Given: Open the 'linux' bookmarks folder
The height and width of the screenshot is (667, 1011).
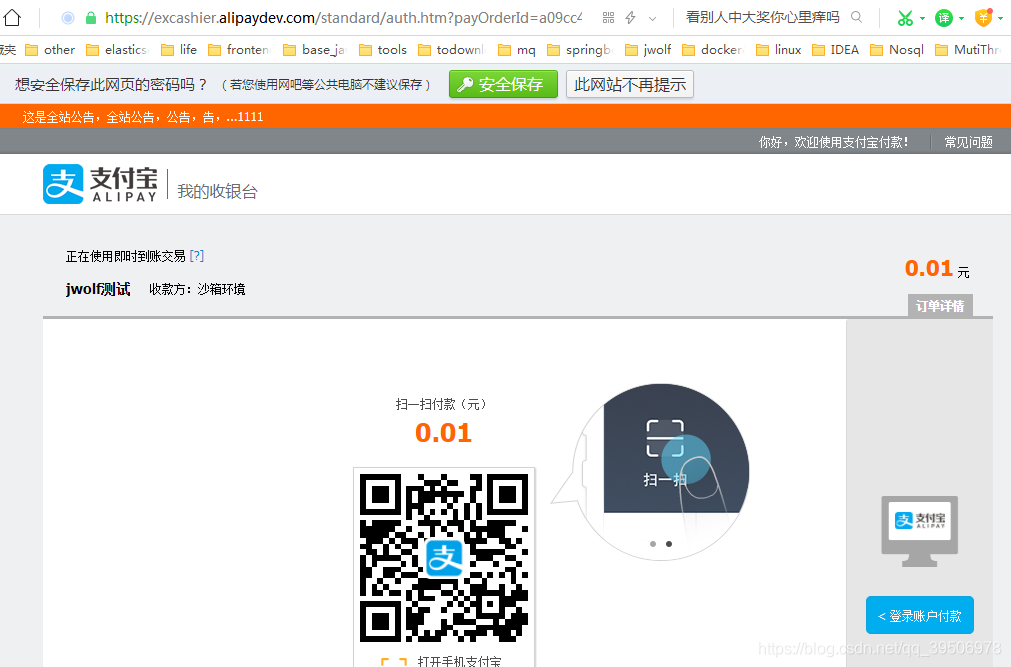Looking at the screenshot, I should [x=779, y=50].
